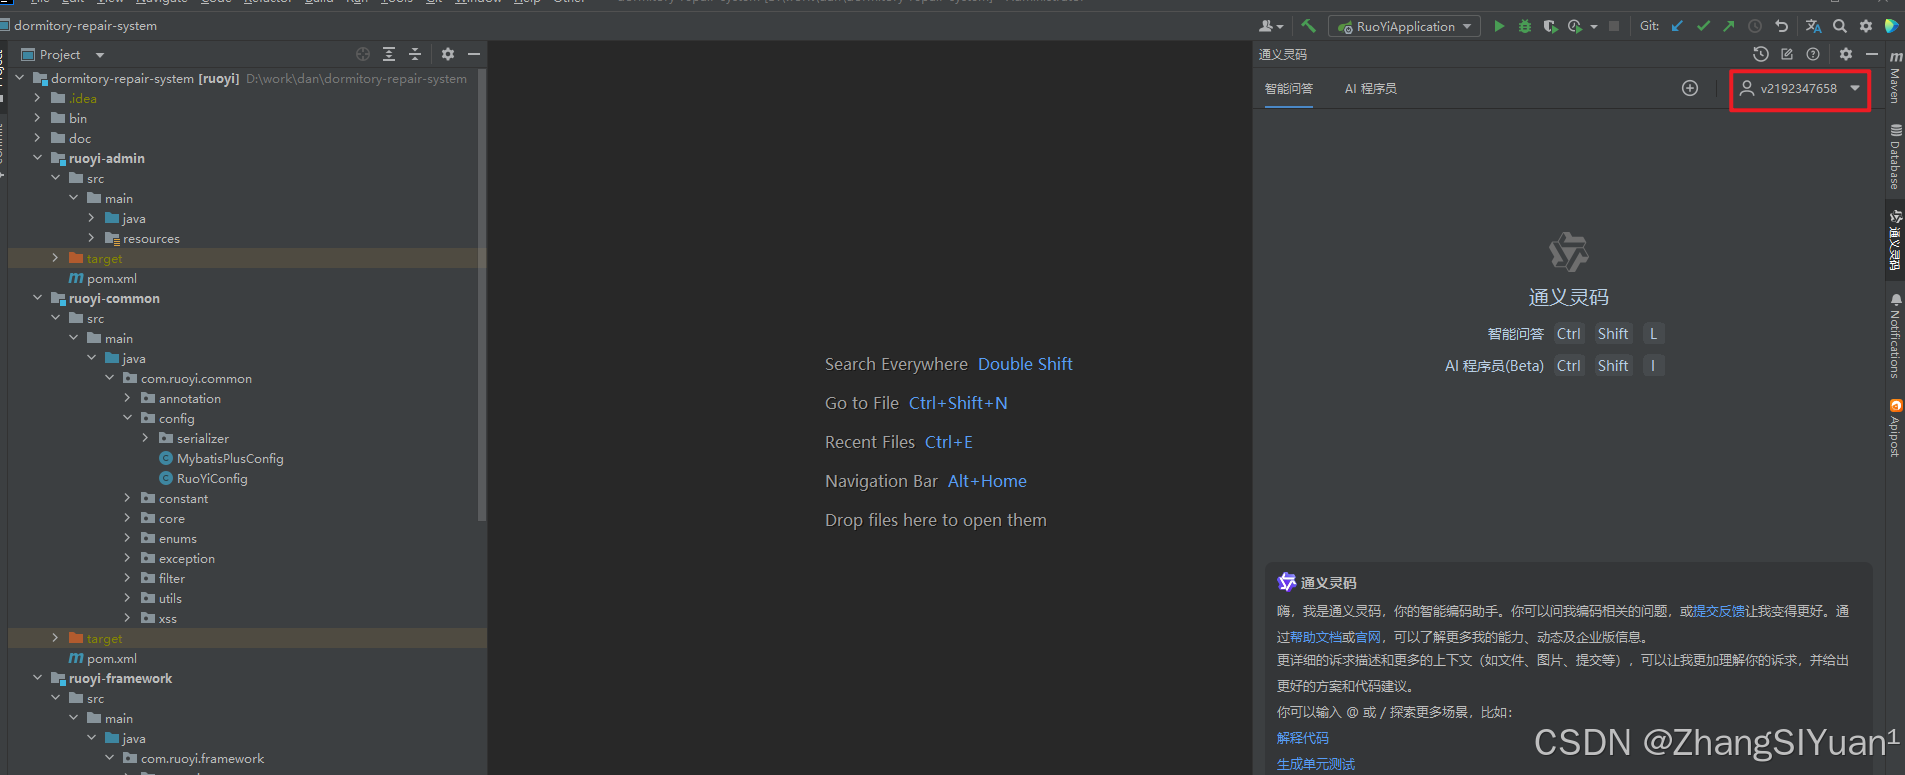
Task: Expand the bin folder
Action: point(37,118)
